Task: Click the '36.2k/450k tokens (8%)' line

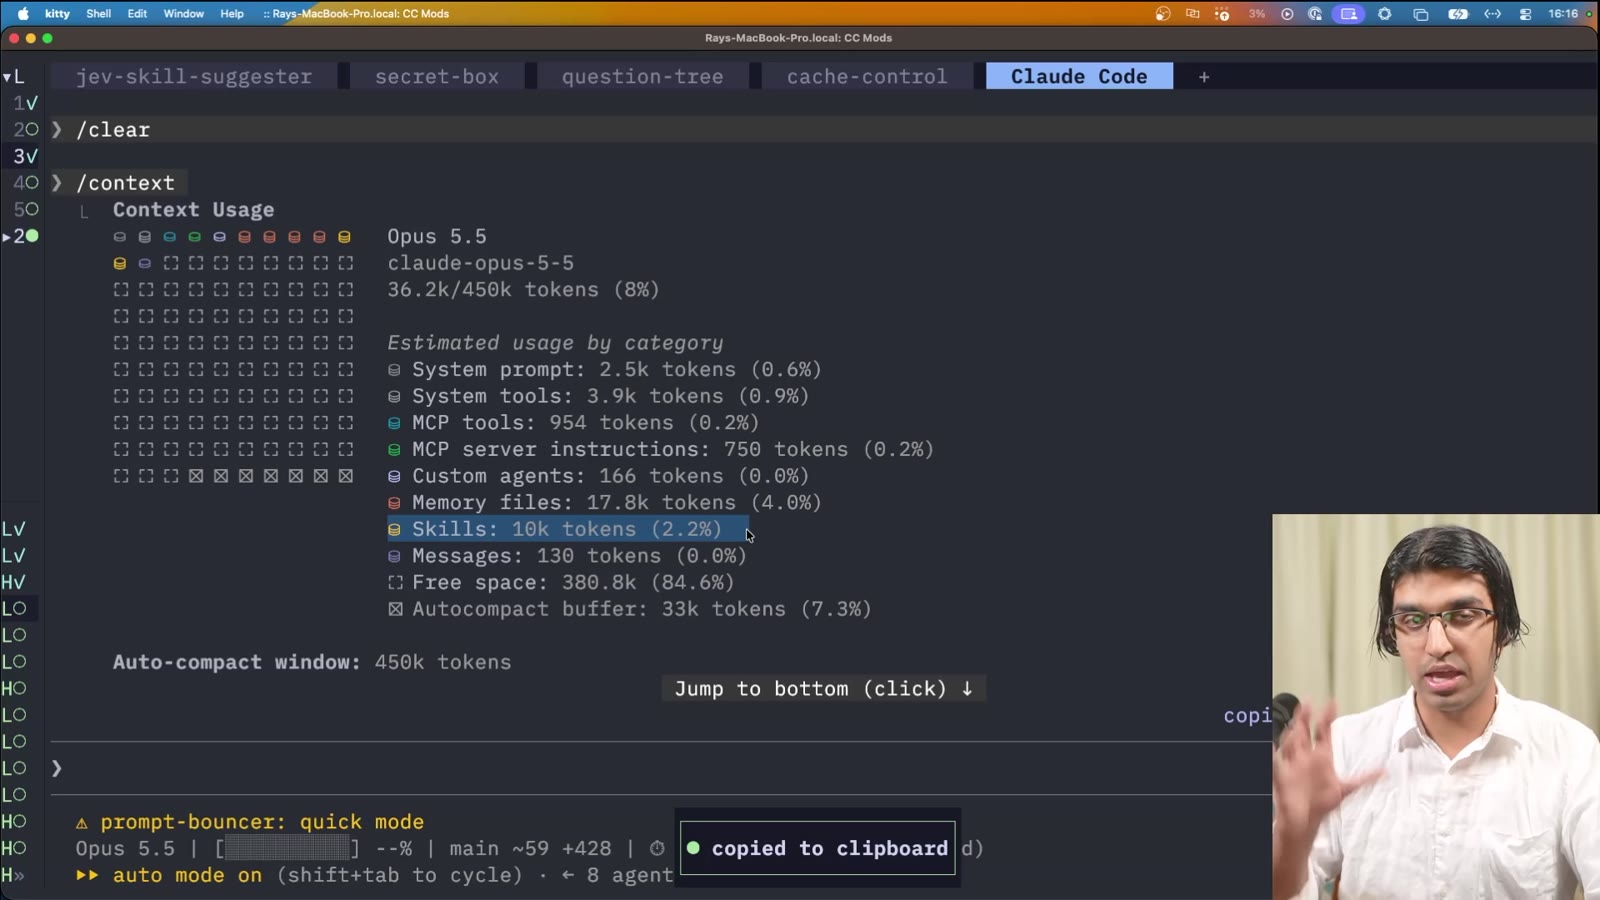Action: (523, 289)
